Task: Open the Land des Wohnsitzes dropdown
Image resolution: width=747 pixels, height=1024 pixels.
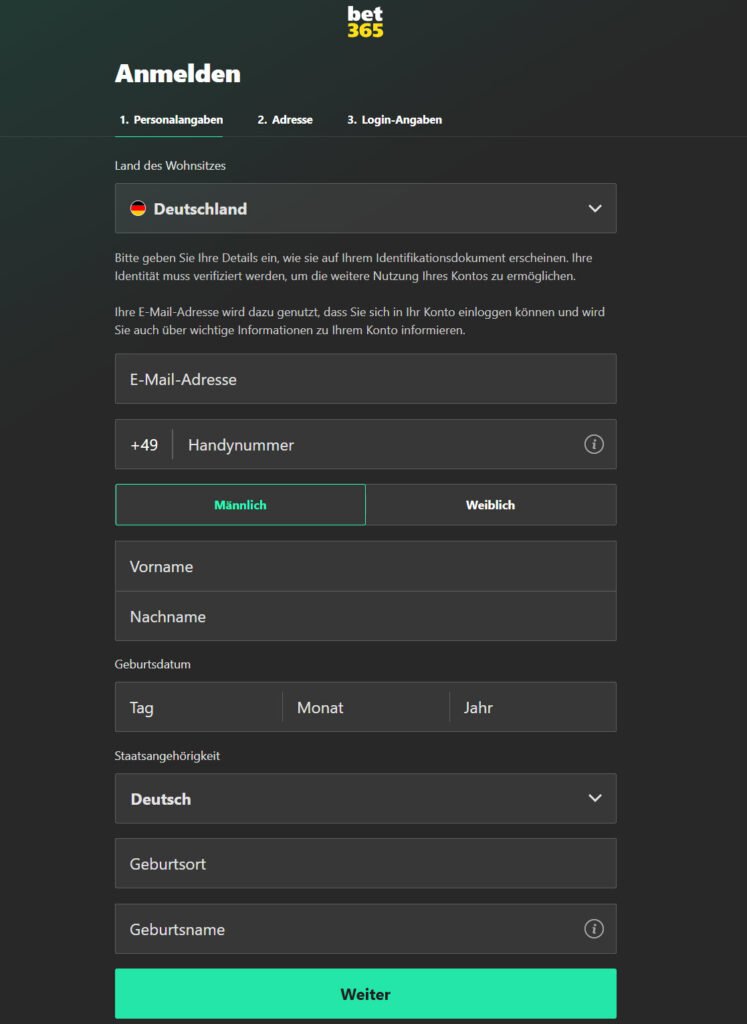Action: tap(365, 209)
